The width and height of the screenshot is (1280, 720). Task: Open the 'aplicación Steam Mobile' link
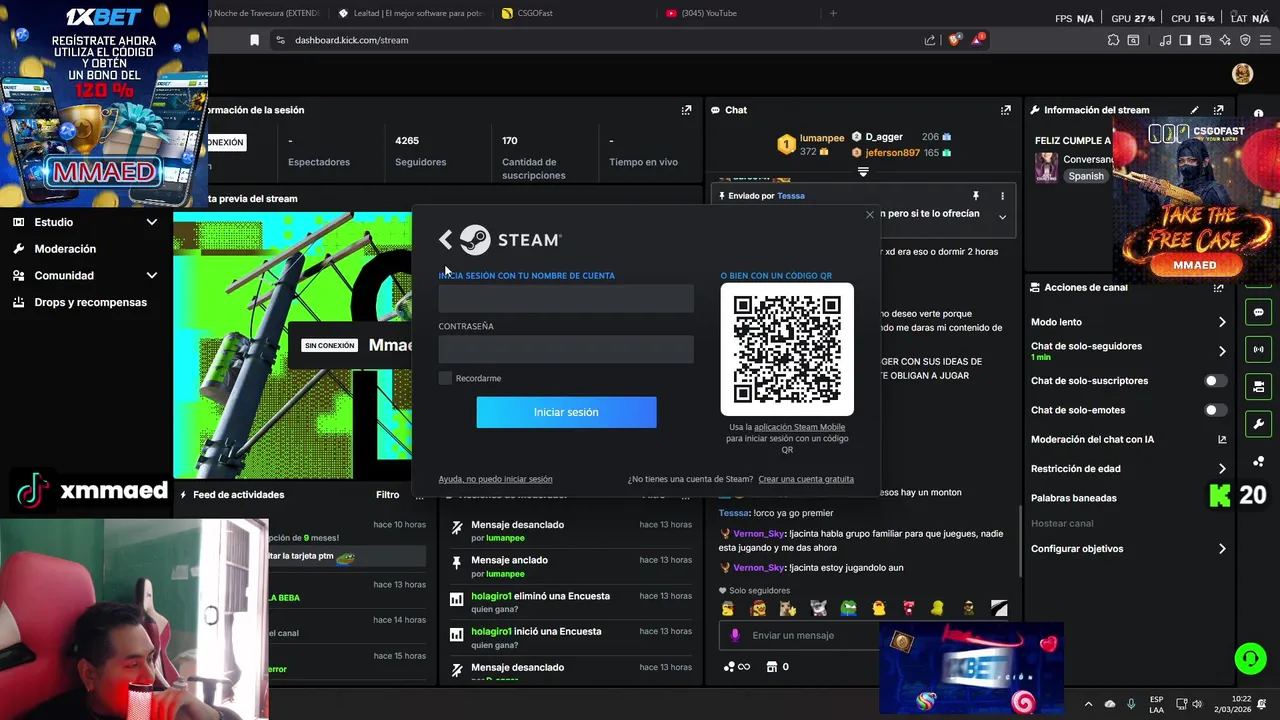[x=799, y=427]
